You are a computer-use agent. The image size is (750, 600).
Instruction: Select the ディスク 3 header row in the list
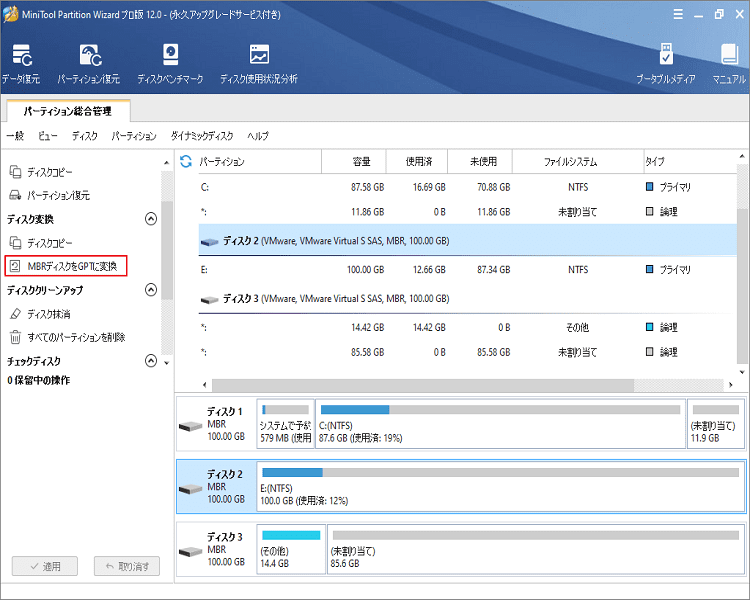coord(467,299)
